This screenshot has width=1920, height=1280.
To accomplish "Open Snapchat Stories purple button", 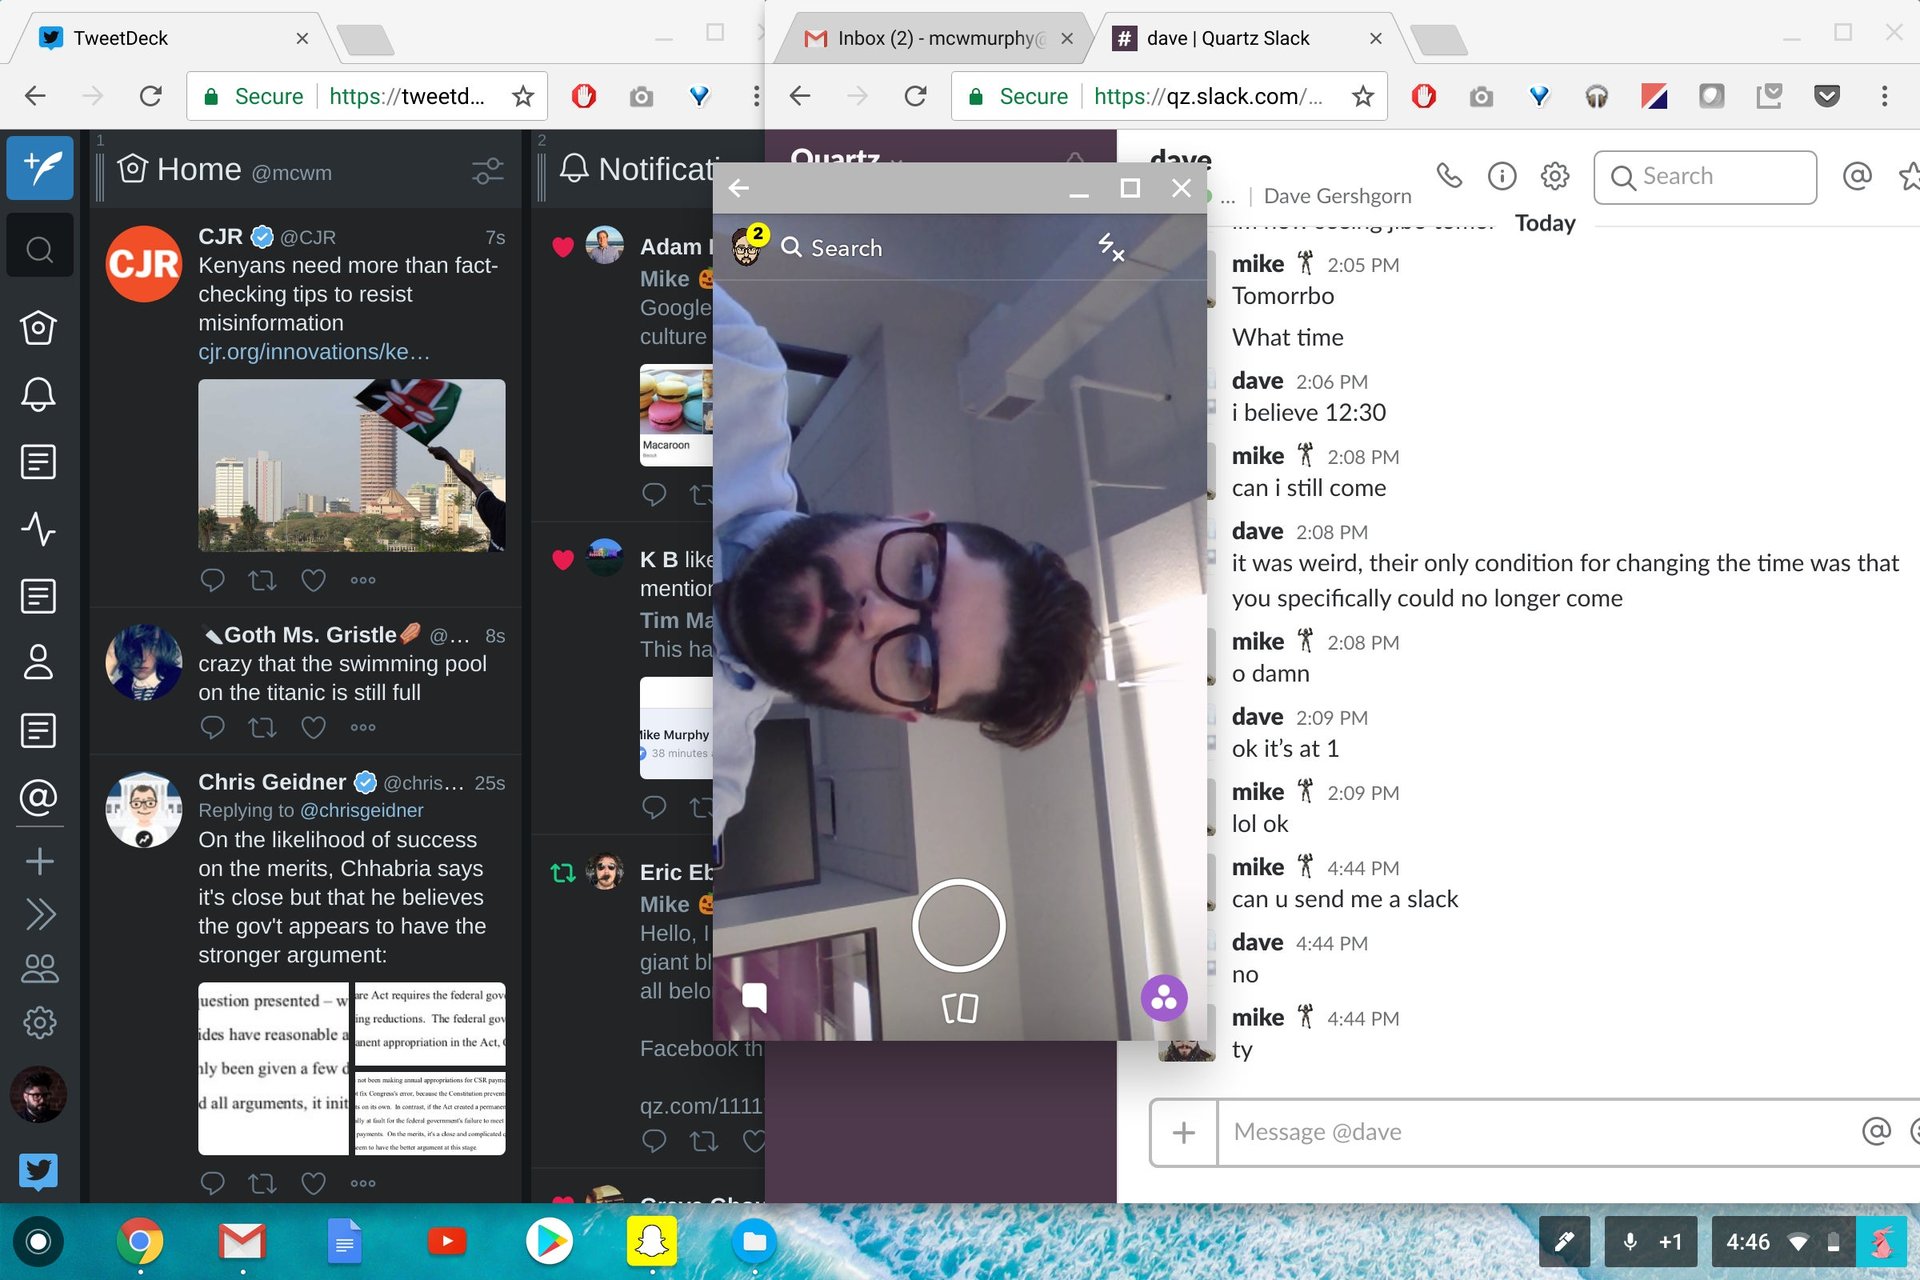I will [1164, 997].
